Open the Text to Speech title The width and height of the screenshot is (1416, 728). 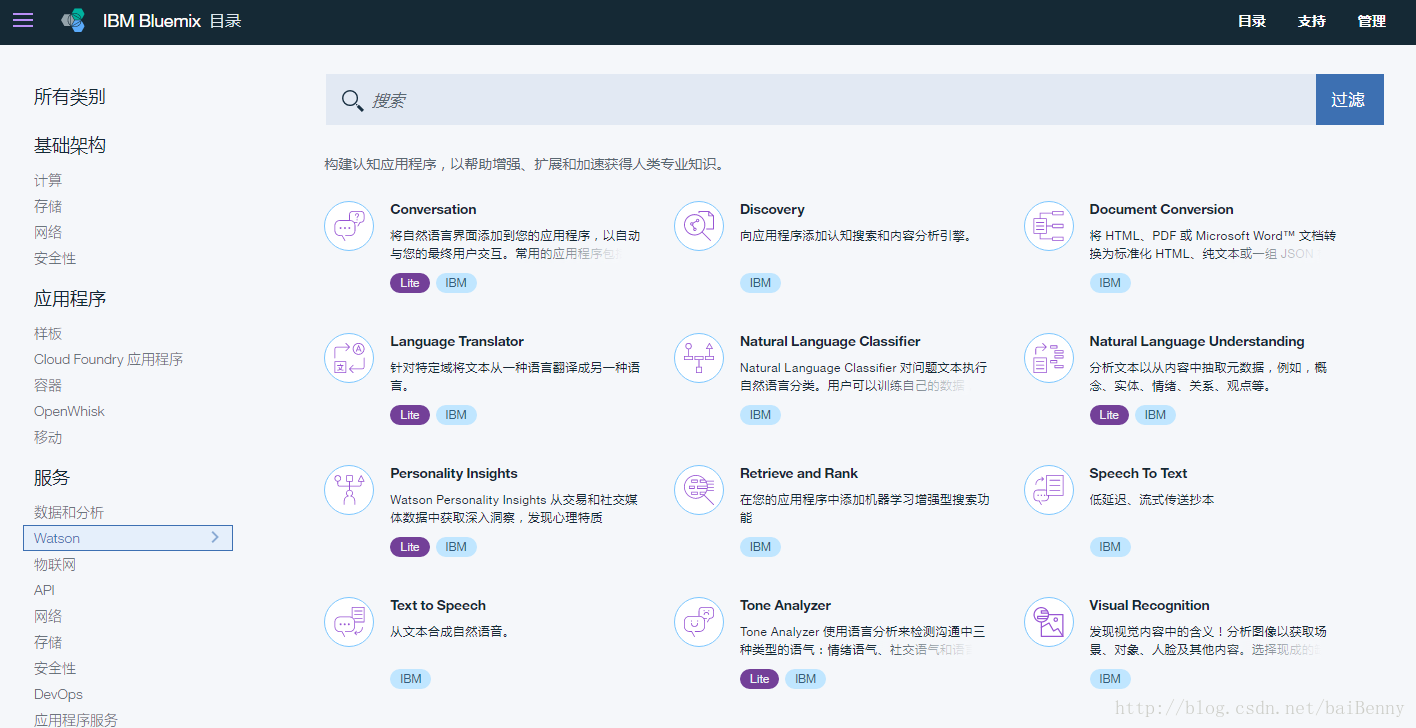pos(438,605)
